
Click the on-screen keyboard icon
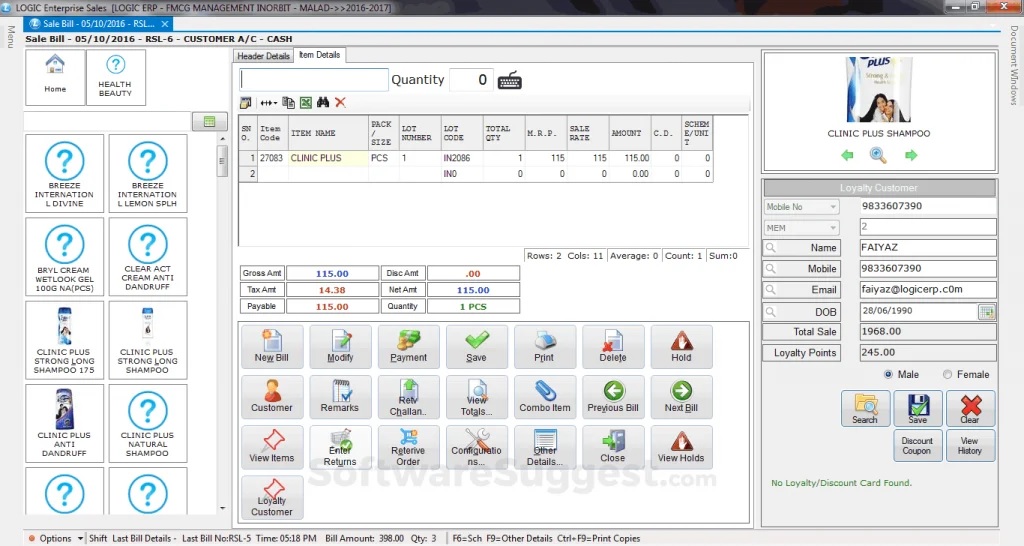[x=509, y=81]
